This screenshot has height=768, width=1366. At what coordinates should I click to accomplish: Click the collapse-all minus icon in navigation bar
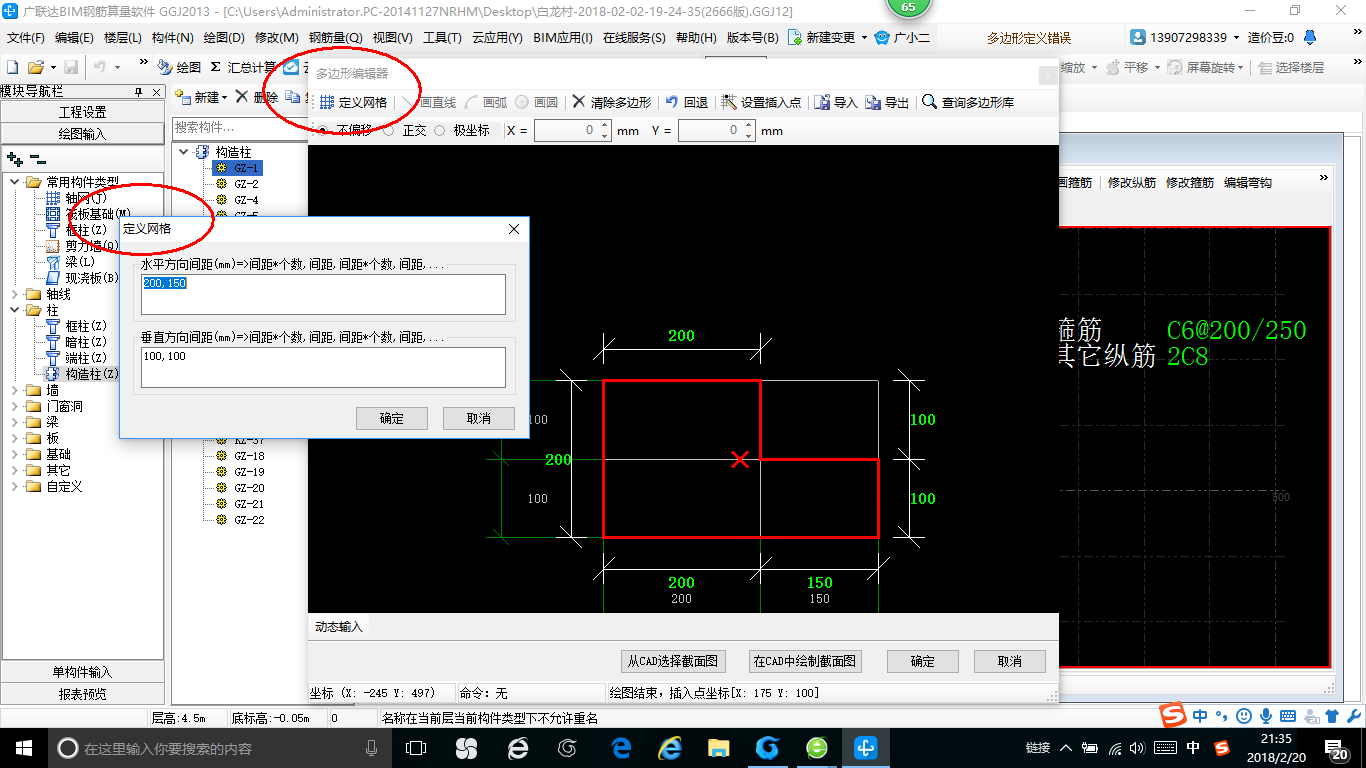tap(37, 158)
